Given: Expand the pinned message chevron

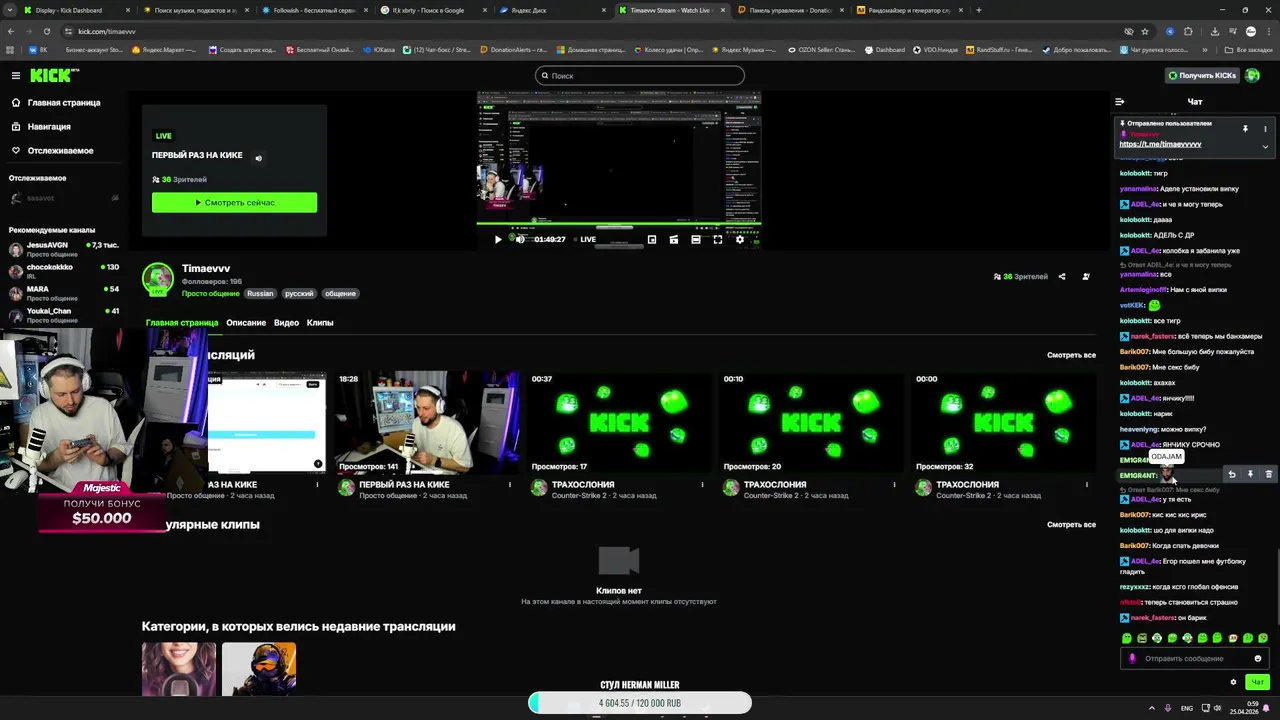Looking at the screenshot, I should pyautogui.click(x=1265, y=146).
